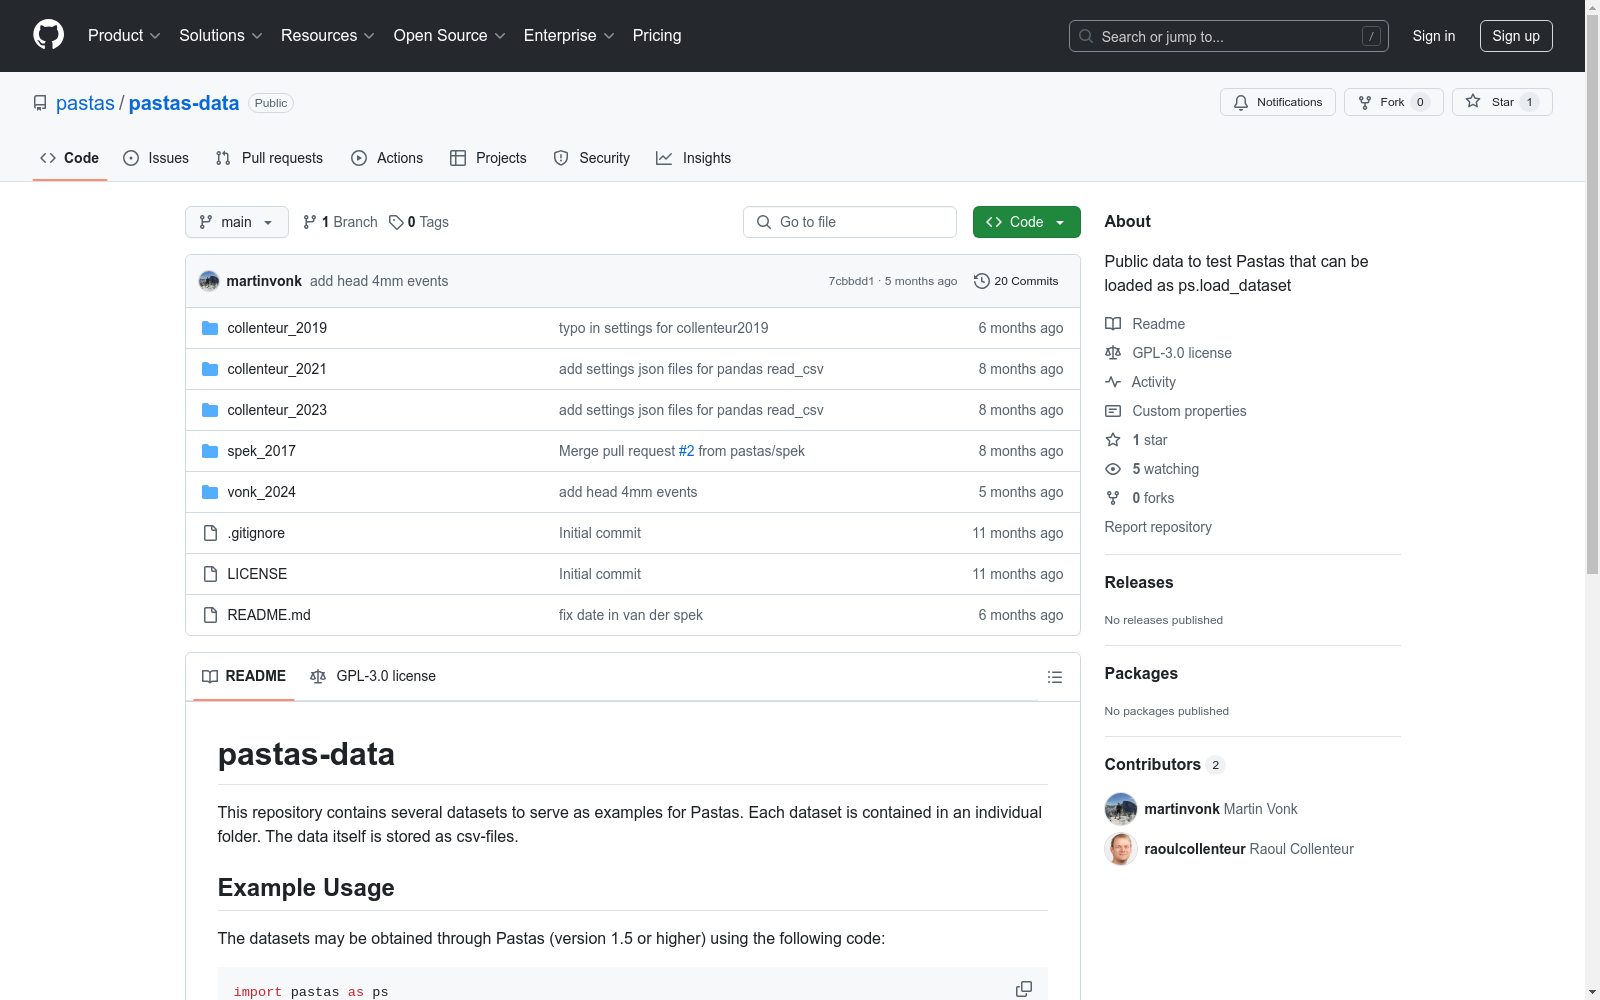Switch to the Issues tab

pyautogui.click(x=156, y=158)
